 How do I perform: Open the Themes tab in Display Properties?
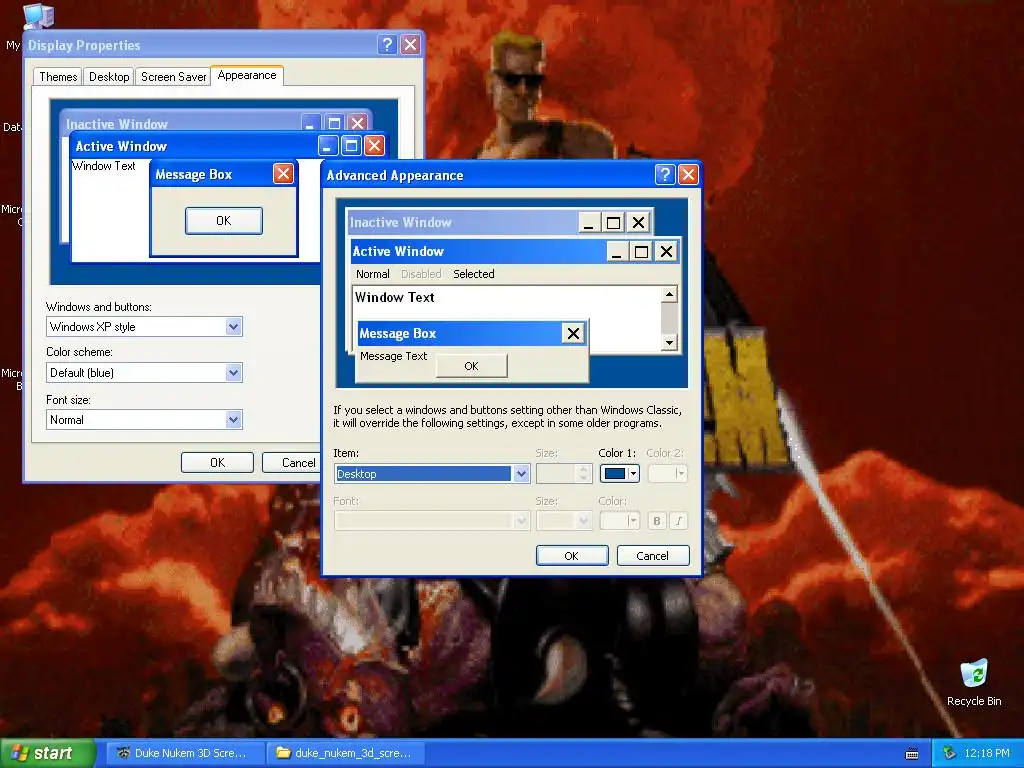(x=58, y=77)
